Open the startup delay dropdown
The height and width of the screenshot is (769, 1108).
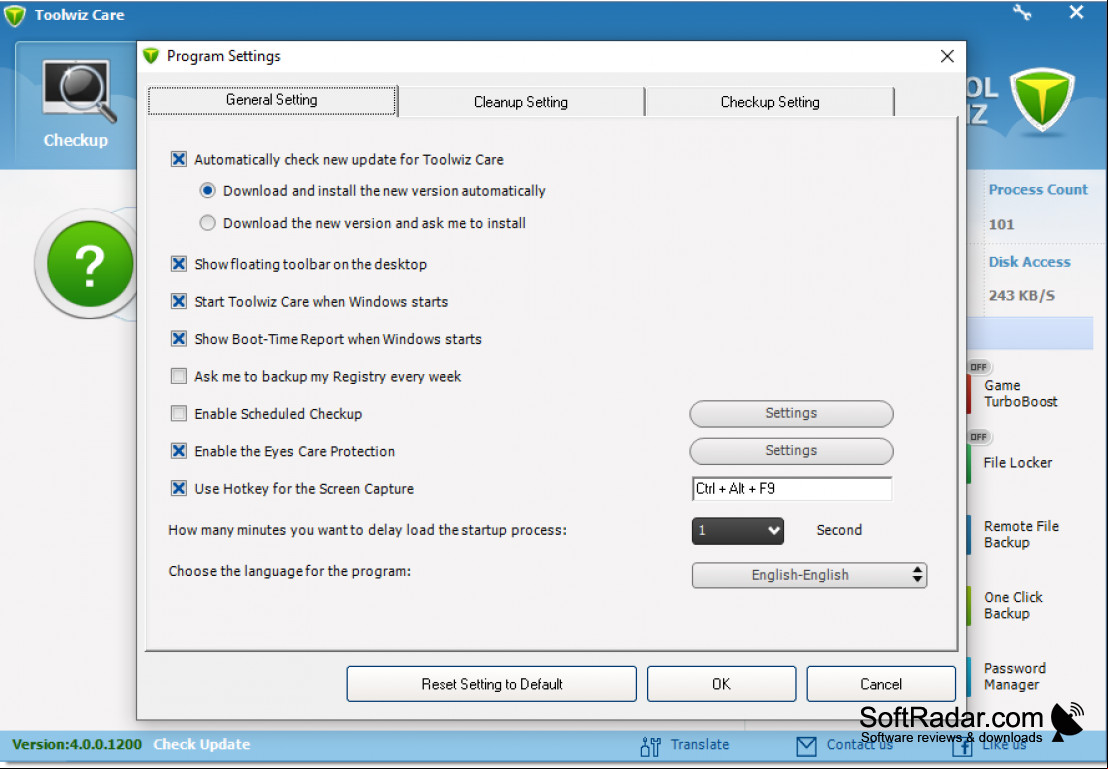[x=738, y=531]
